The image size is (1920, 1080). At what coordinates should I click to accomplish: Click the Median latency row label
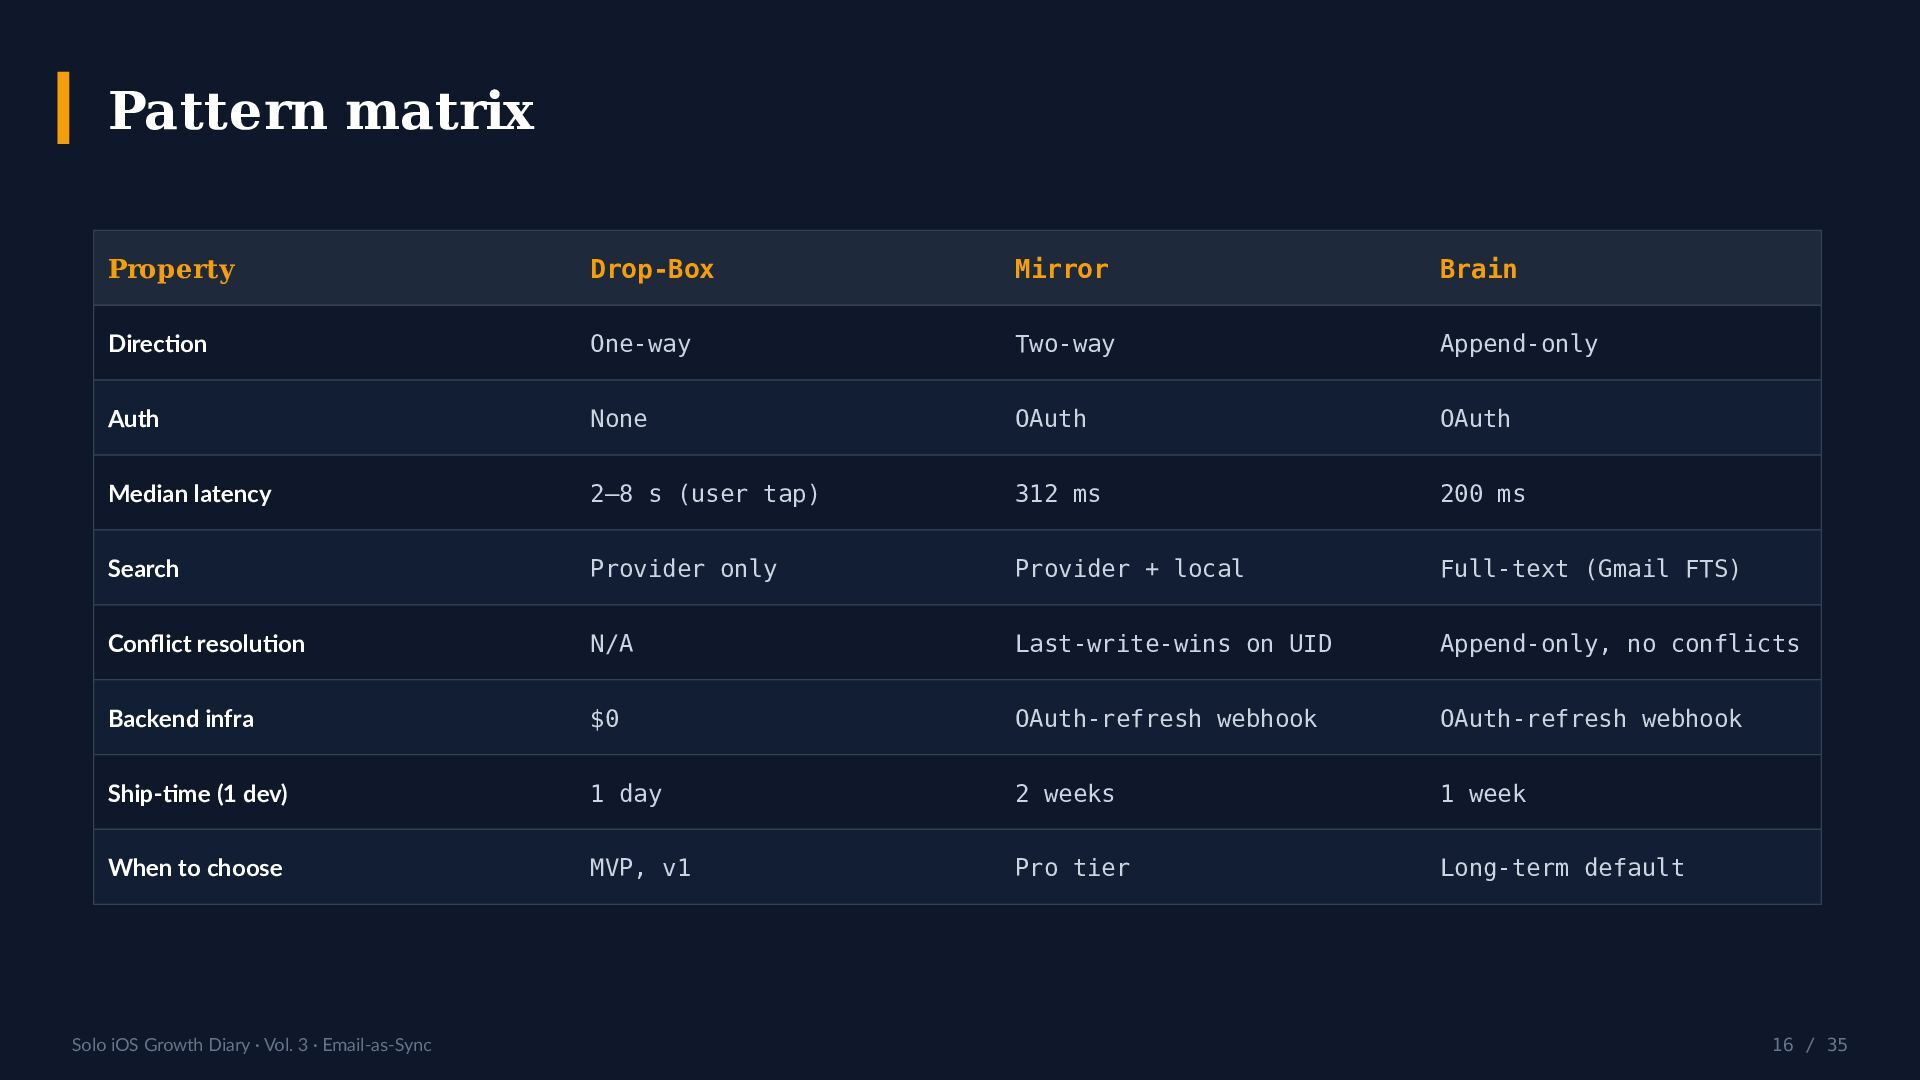tap(189, 494)
